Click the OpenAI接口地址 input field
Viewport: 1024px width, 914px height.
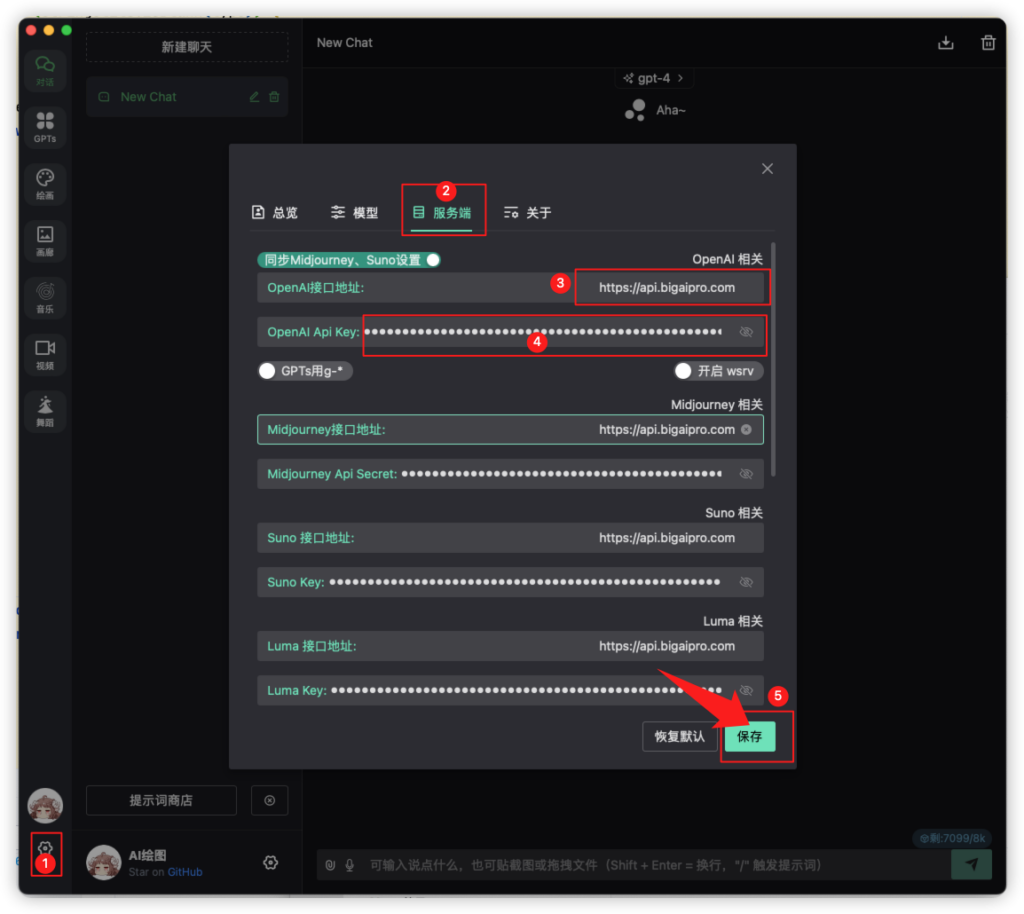(510, 288)
